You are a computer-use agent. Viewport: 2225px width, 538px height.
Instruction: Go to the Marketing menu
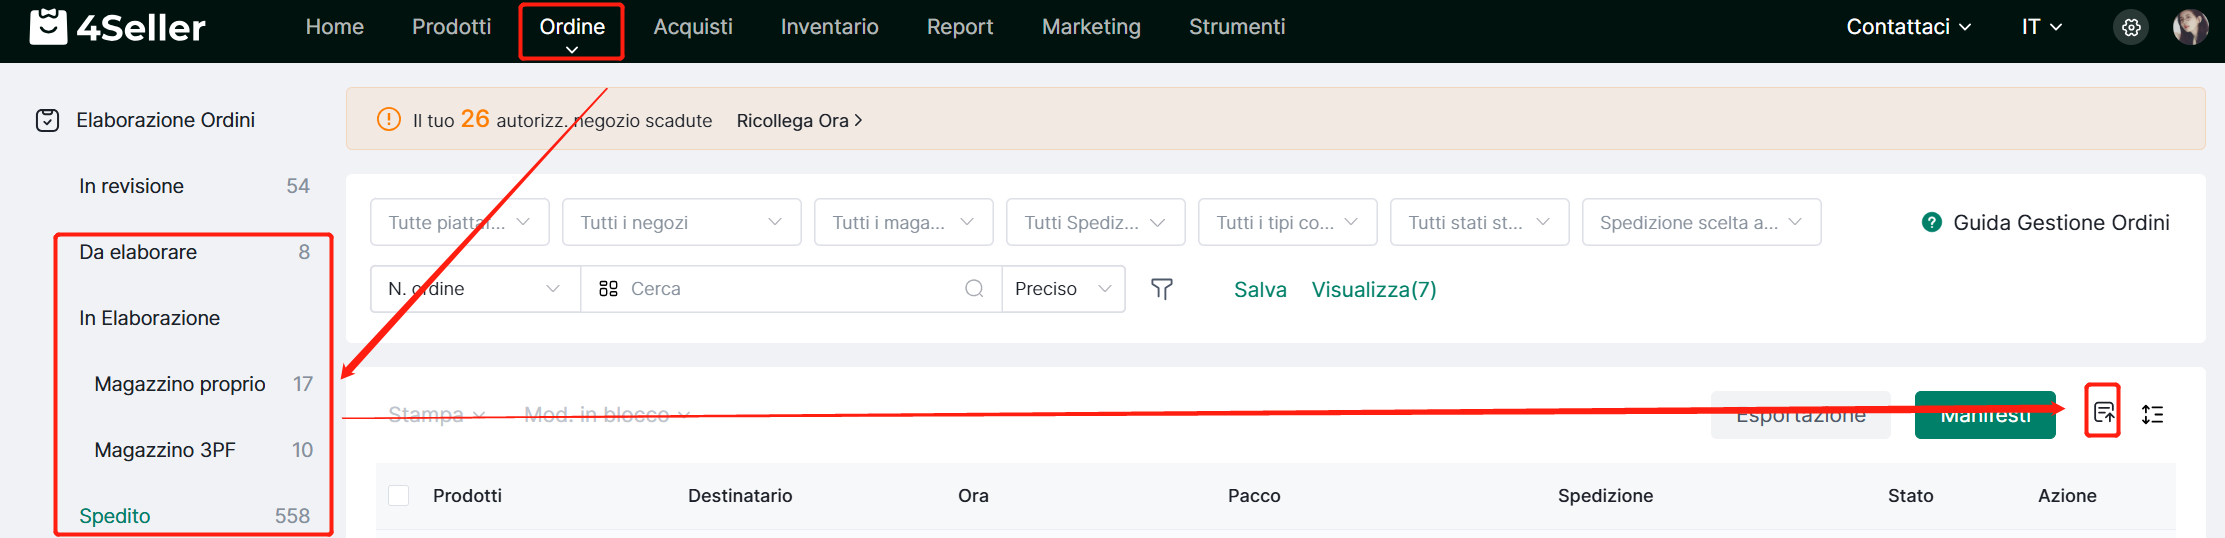click(1091, 27)
